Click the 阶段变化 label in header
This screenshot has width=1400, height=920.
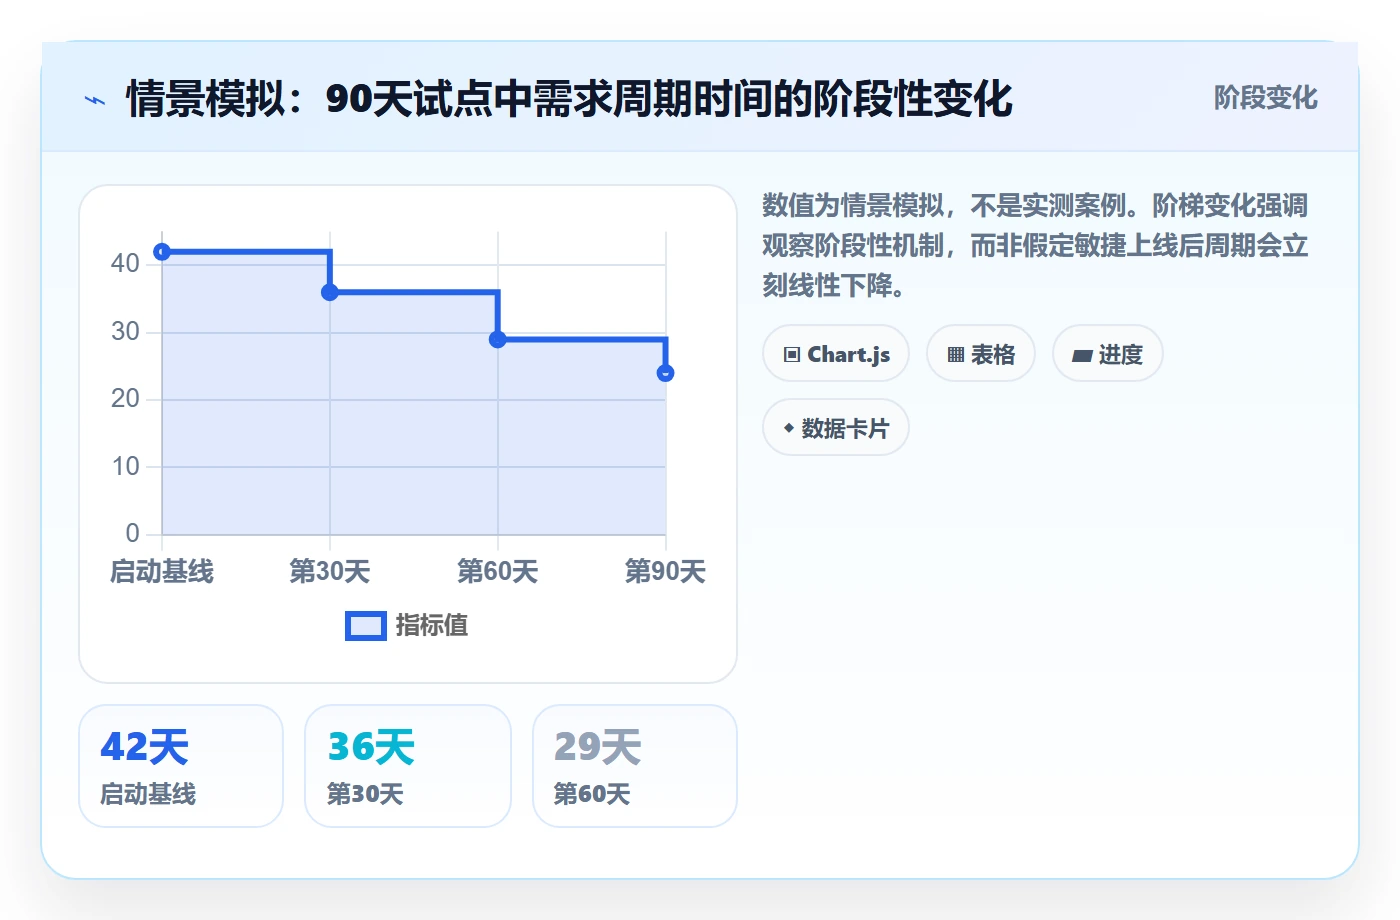tap(1265, 98)
